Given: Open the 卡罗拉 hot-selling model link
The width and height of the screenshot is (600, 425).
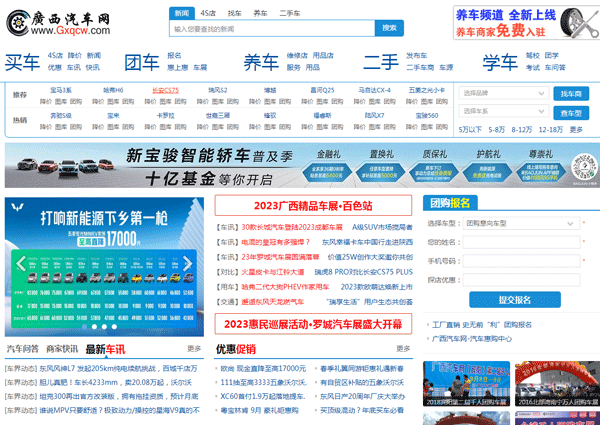Looking at the screenshot, I should coord(165,116).
